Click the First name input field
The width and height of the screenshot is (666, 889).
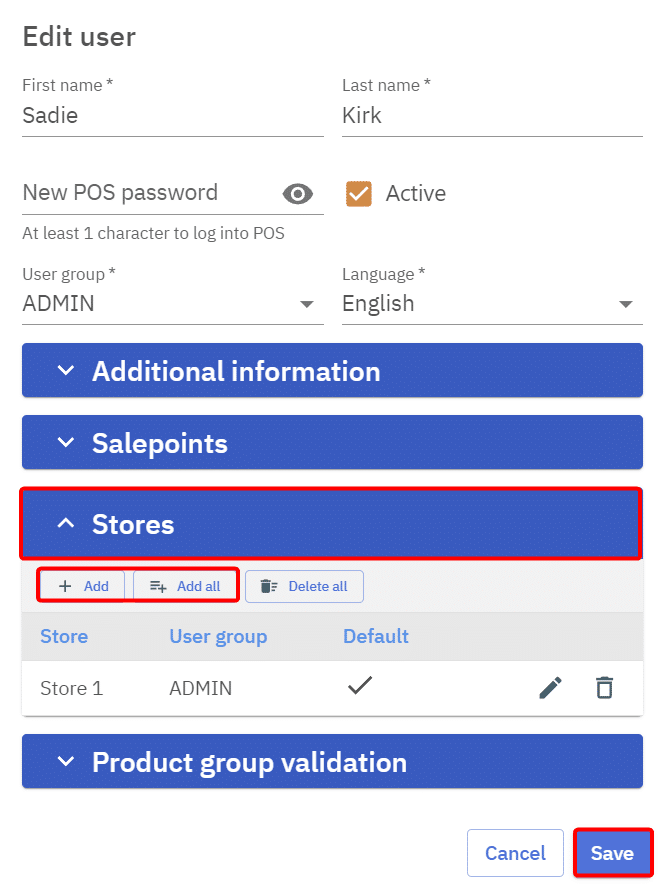pyautogui.click(x=172, y=116)
